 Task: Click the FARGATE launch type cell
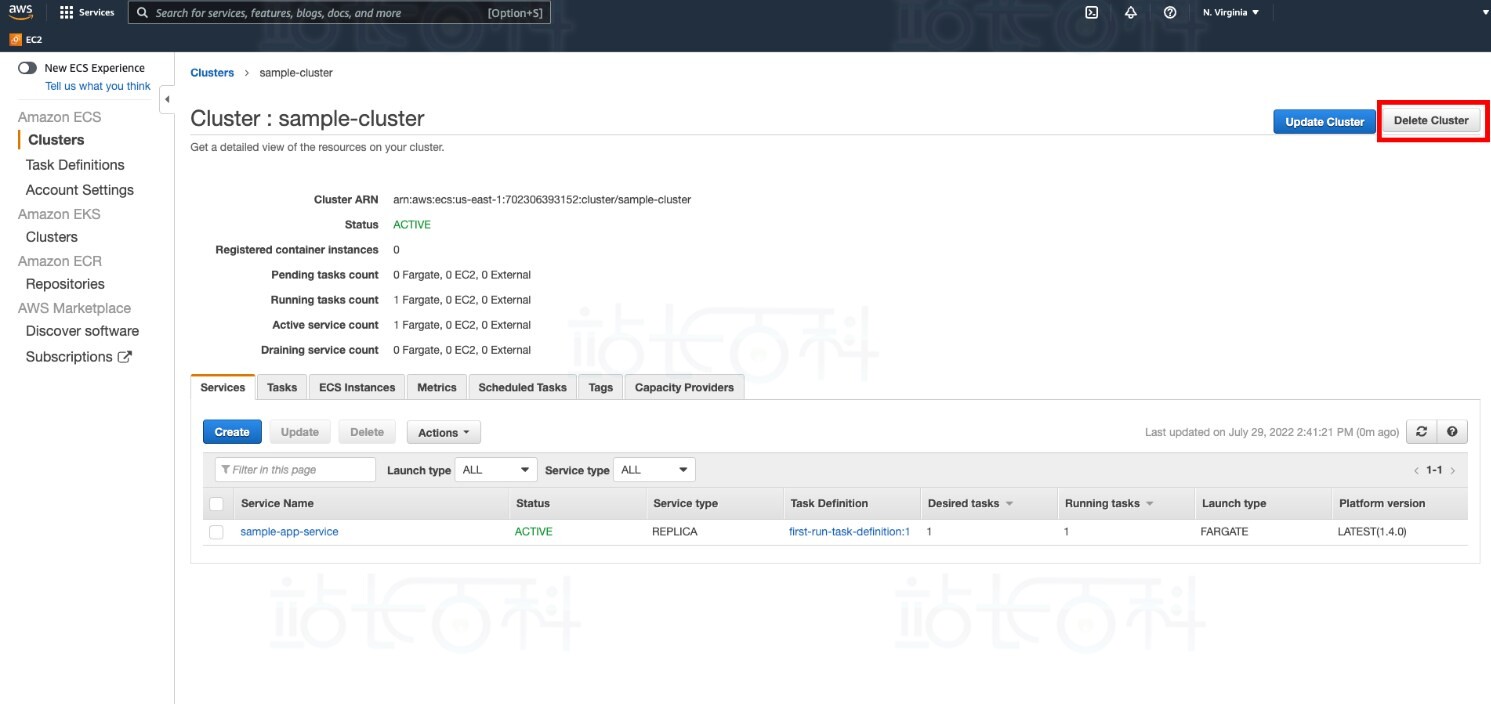(1224, 532)
